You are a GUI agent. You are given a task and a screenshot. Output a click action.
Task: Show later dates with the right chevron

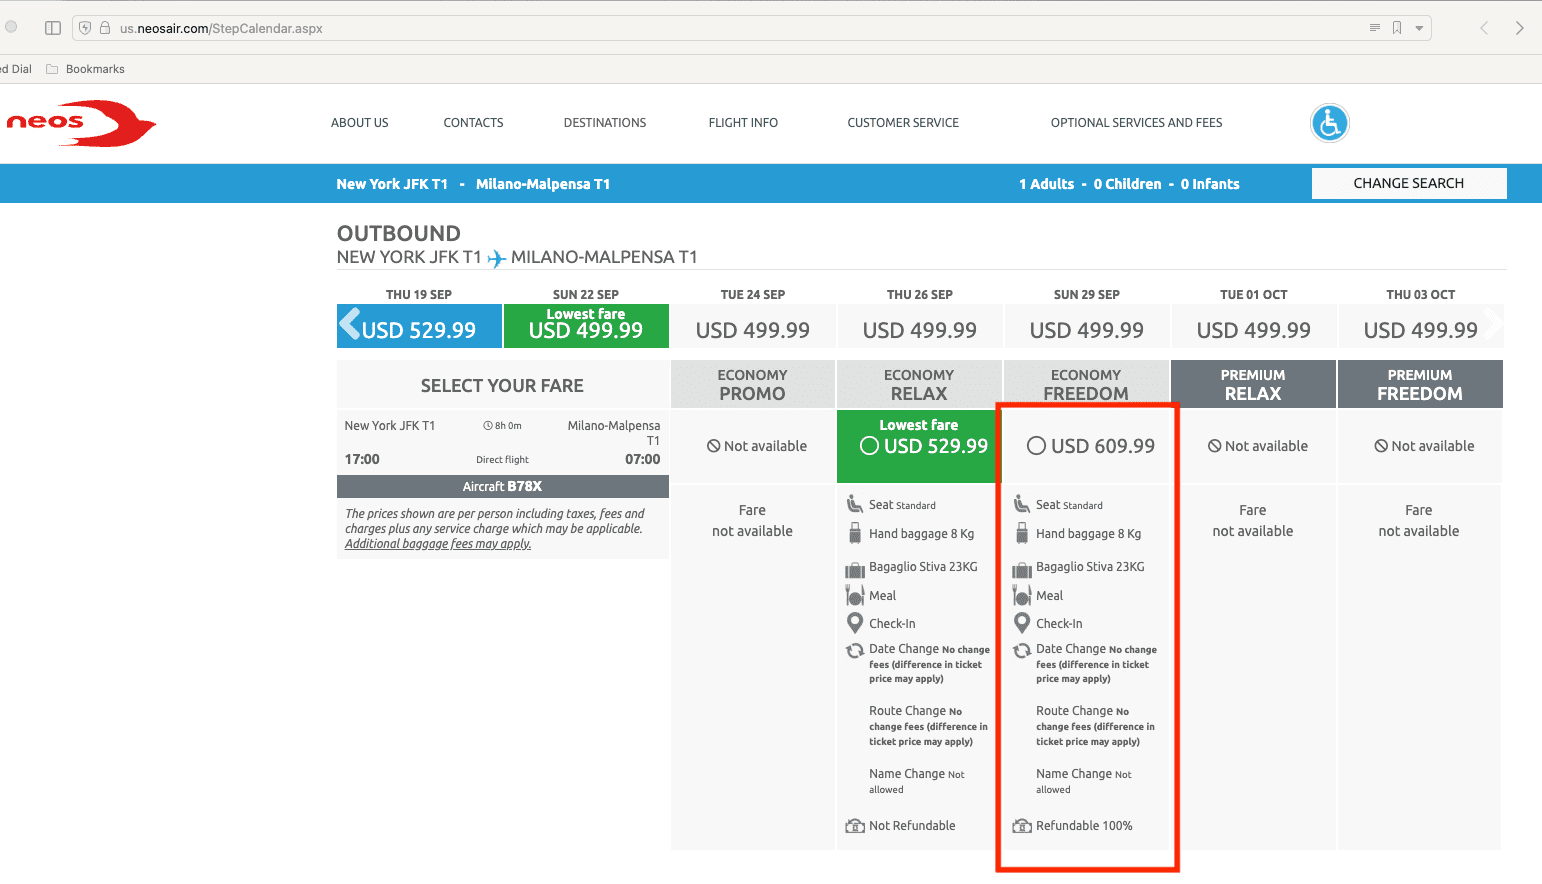pyautogui.click(x=1492, y=324)
